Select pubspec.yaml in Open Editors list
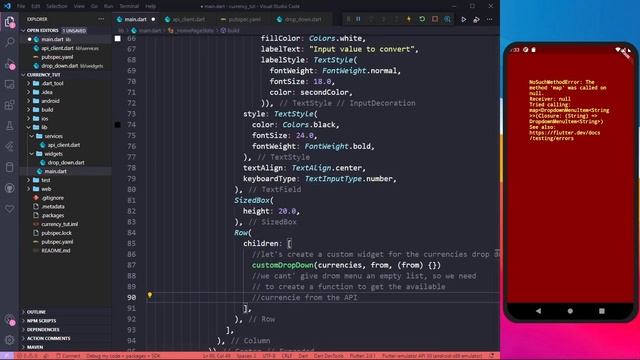This screenshot has height=360, width=640. [x=57, y=57]
